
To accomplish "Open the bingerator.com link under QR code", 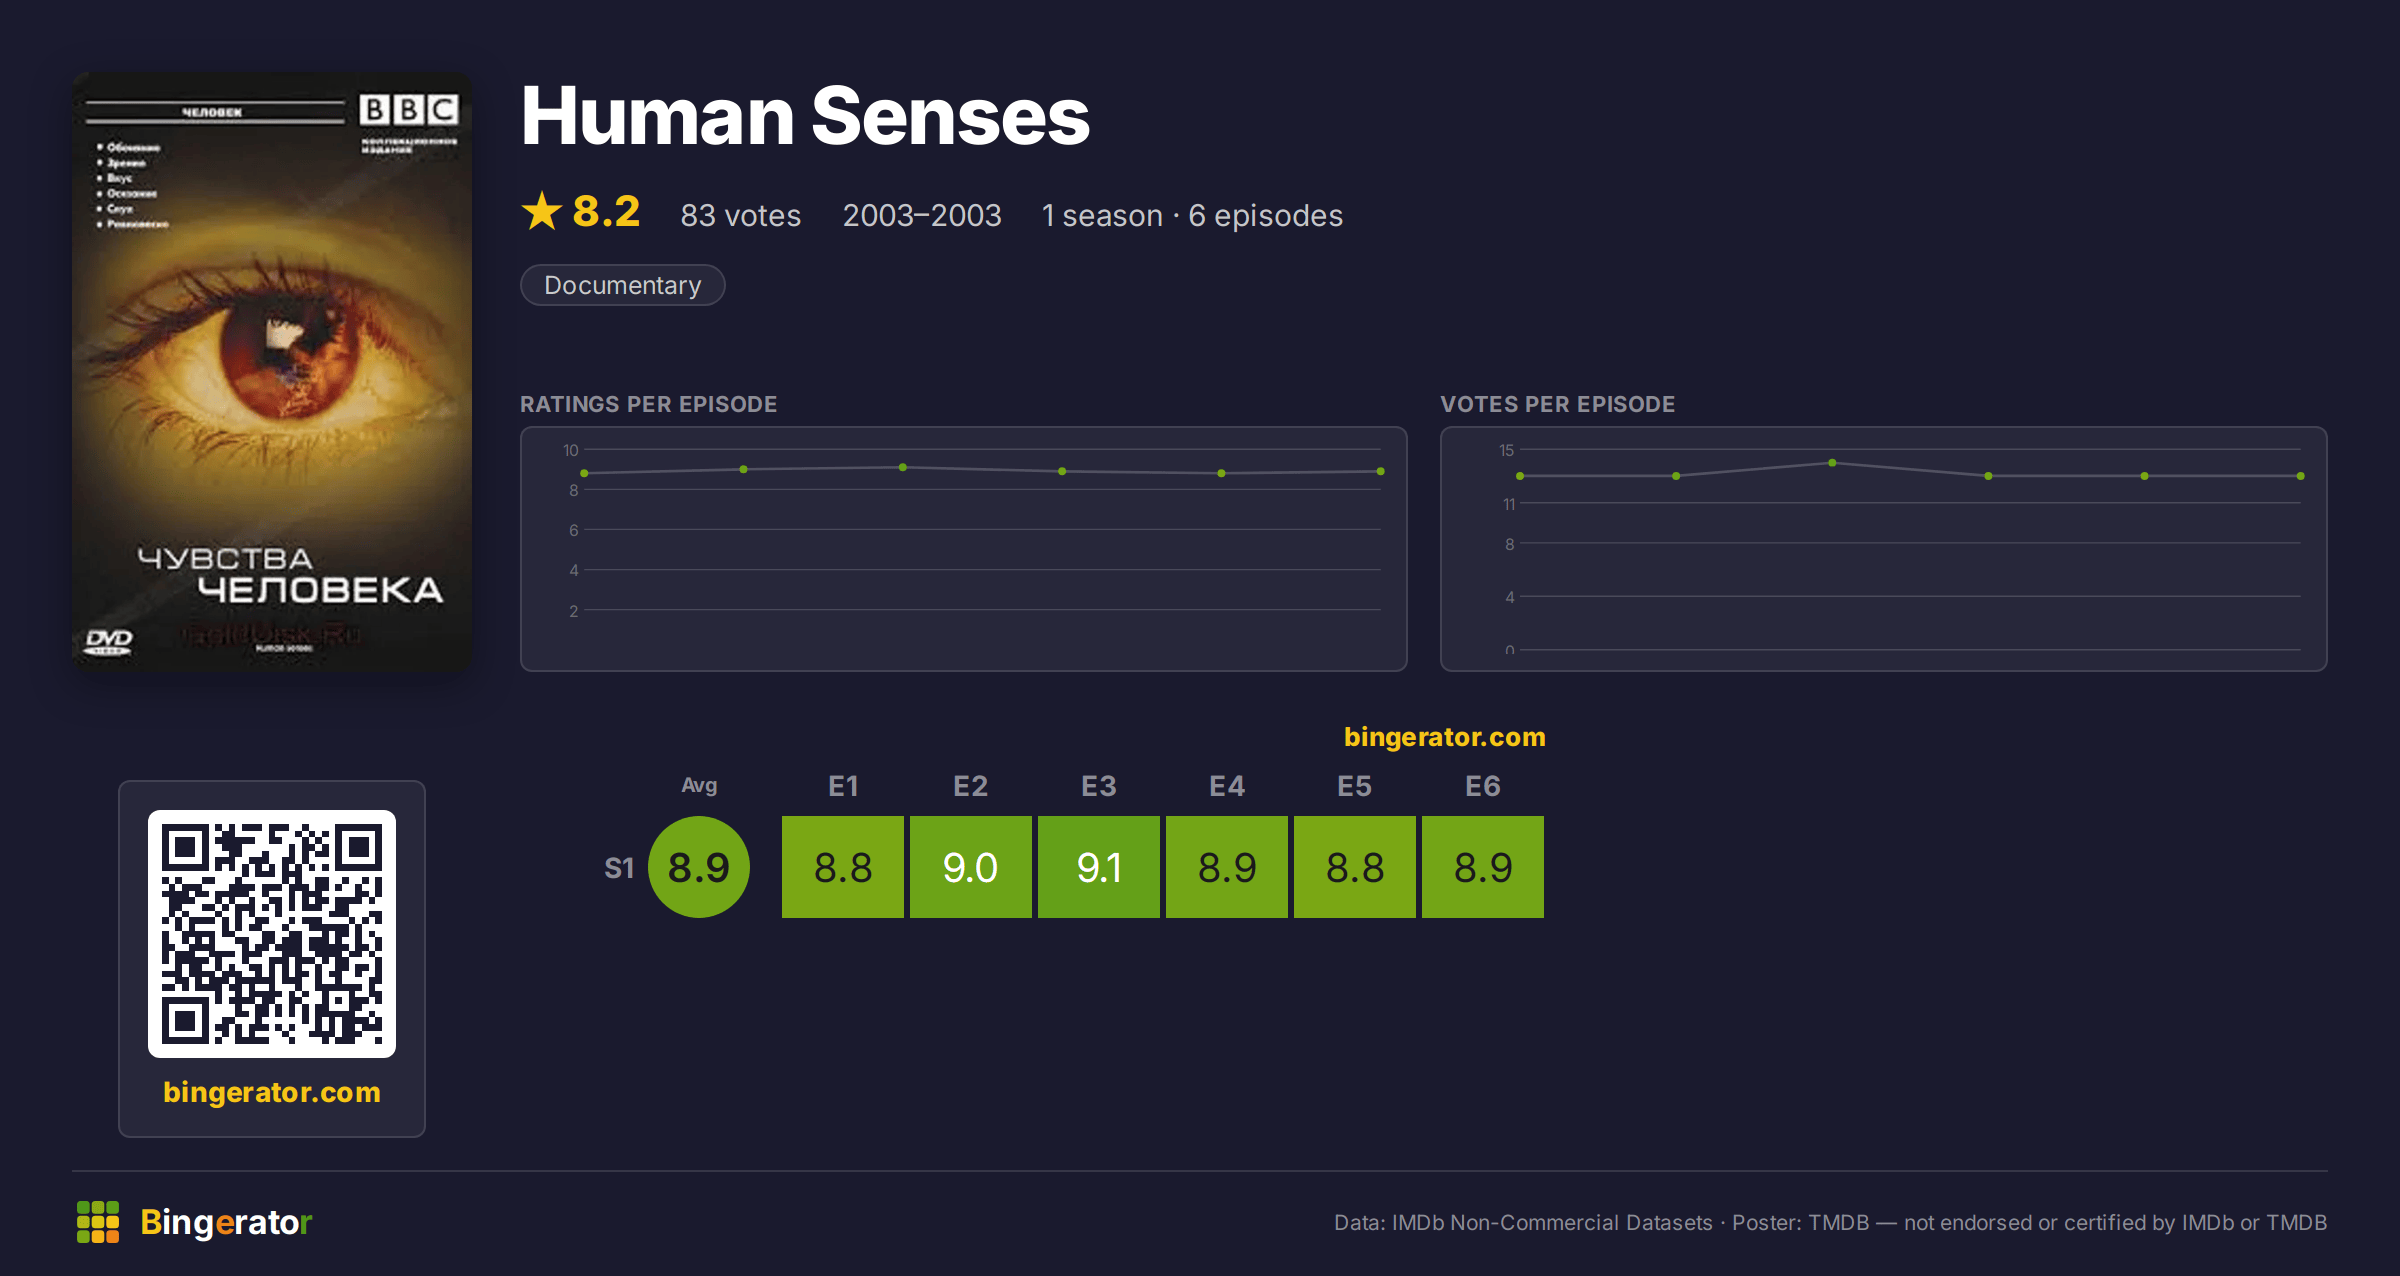I will 272,1092.
